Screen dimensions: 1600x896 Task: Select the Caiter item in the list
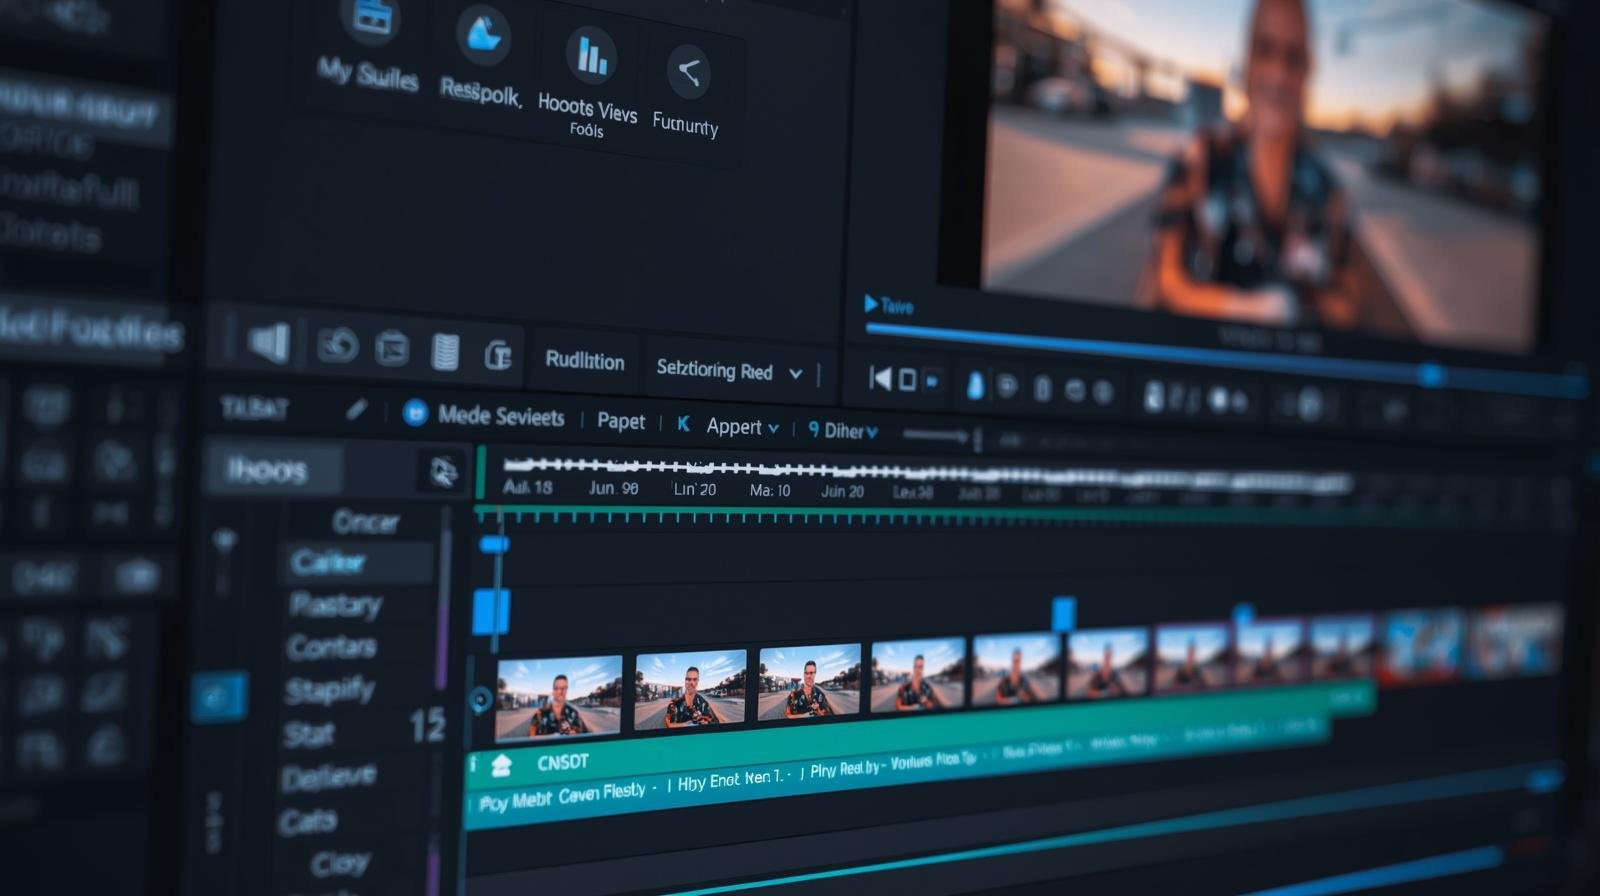(328, 563)
